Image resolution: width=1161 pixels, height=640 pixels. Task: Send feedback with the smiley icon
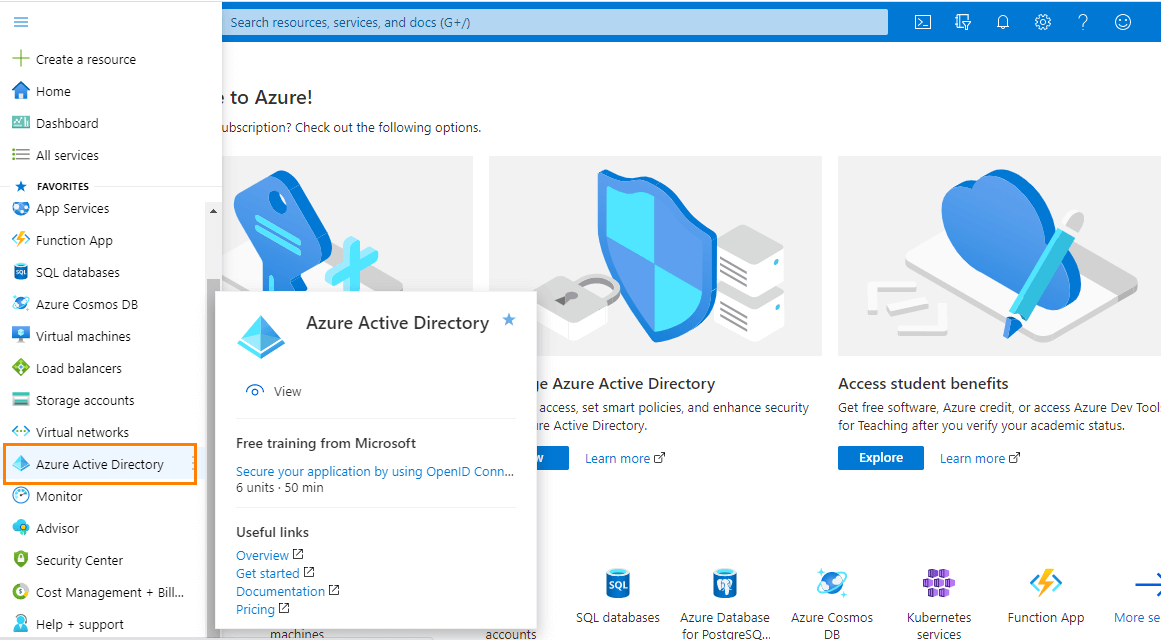point(1123,21)
